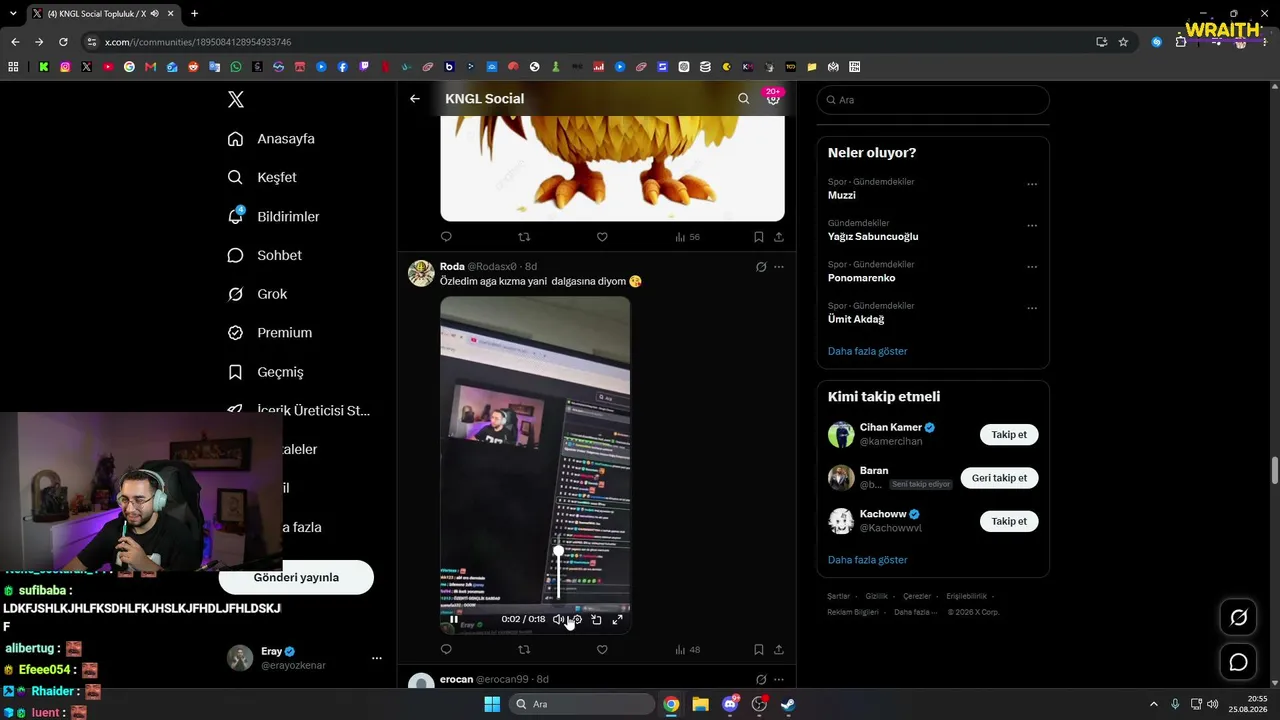The height and width of the screenshot is (720, 1280).
Task: Mute the video volume icon
Action: [x=558, y=619]
